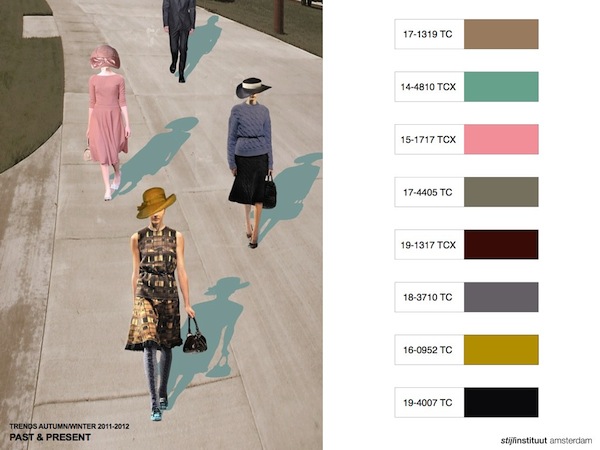Click the 14-4810 TCX color code label
The image size is (600, 450).
coord(429,87)
